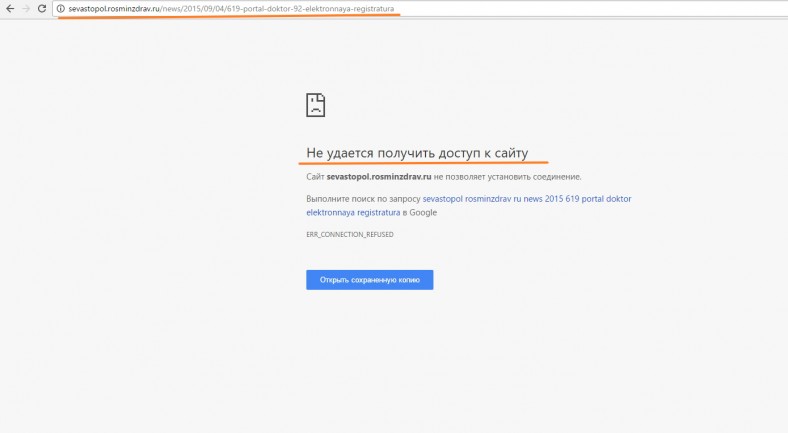This screenshot has height=433, width=788.
Task: Click bold site name sevastopol.rosminzdrav.ru
Action: coord(379,177)
